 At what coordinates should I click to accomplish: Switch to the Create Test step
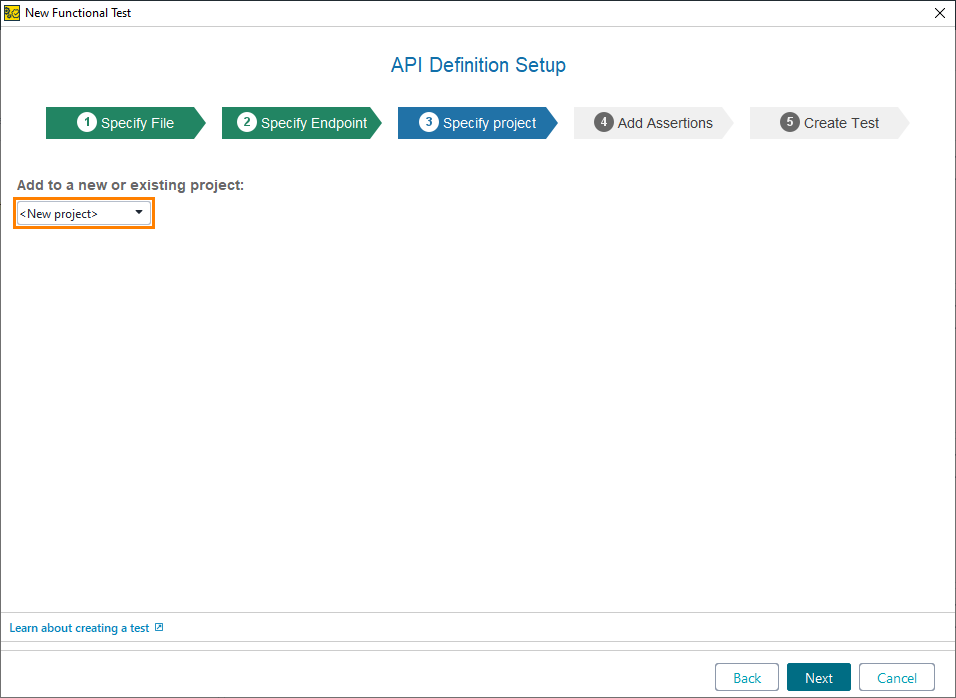pos(841,123)
